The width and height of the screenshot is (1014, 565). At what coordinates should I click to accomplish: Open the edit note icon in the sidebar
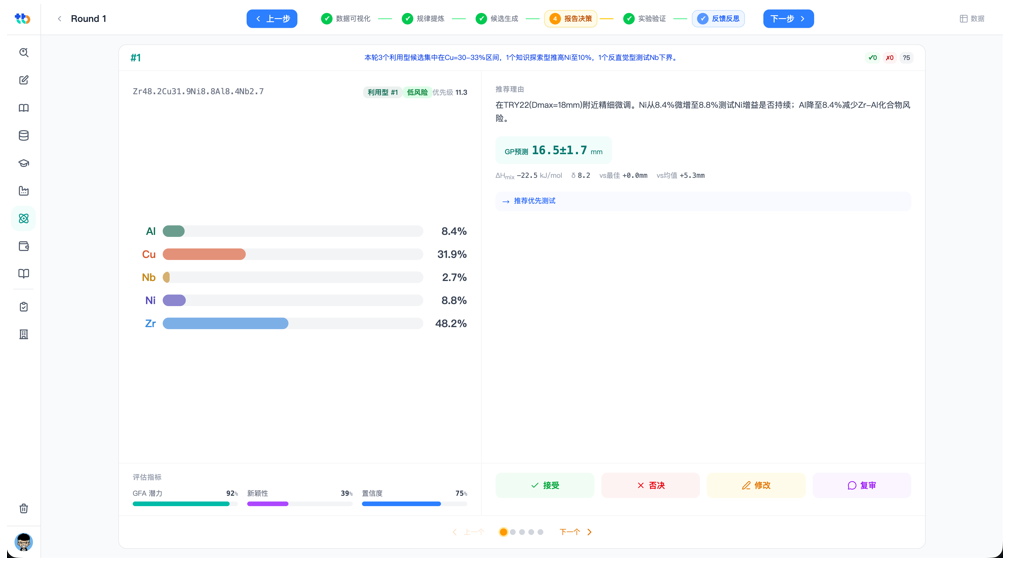(24, 80)
